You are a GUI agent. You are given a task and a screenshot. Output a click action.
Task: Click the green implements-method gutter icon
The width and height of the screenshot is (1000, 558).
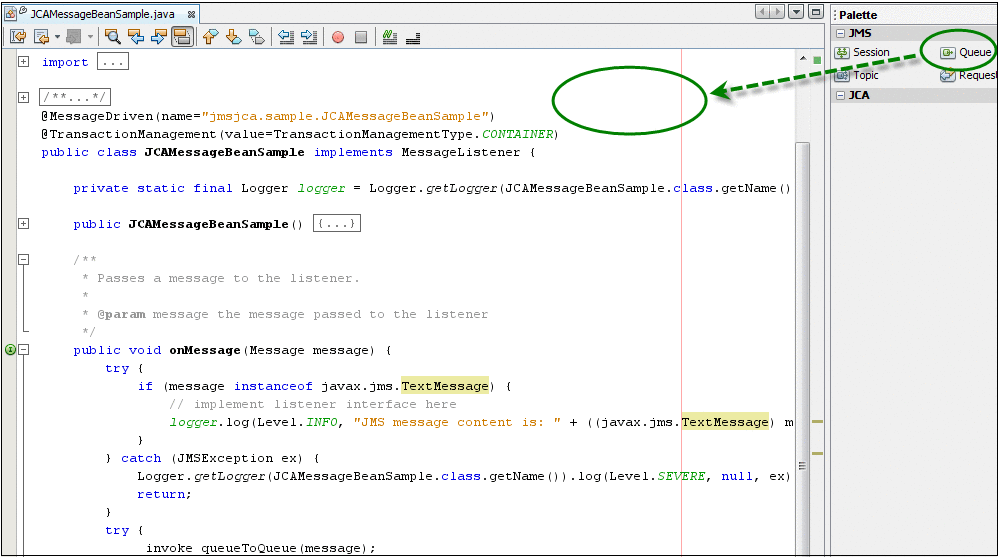tap(10, 349)
